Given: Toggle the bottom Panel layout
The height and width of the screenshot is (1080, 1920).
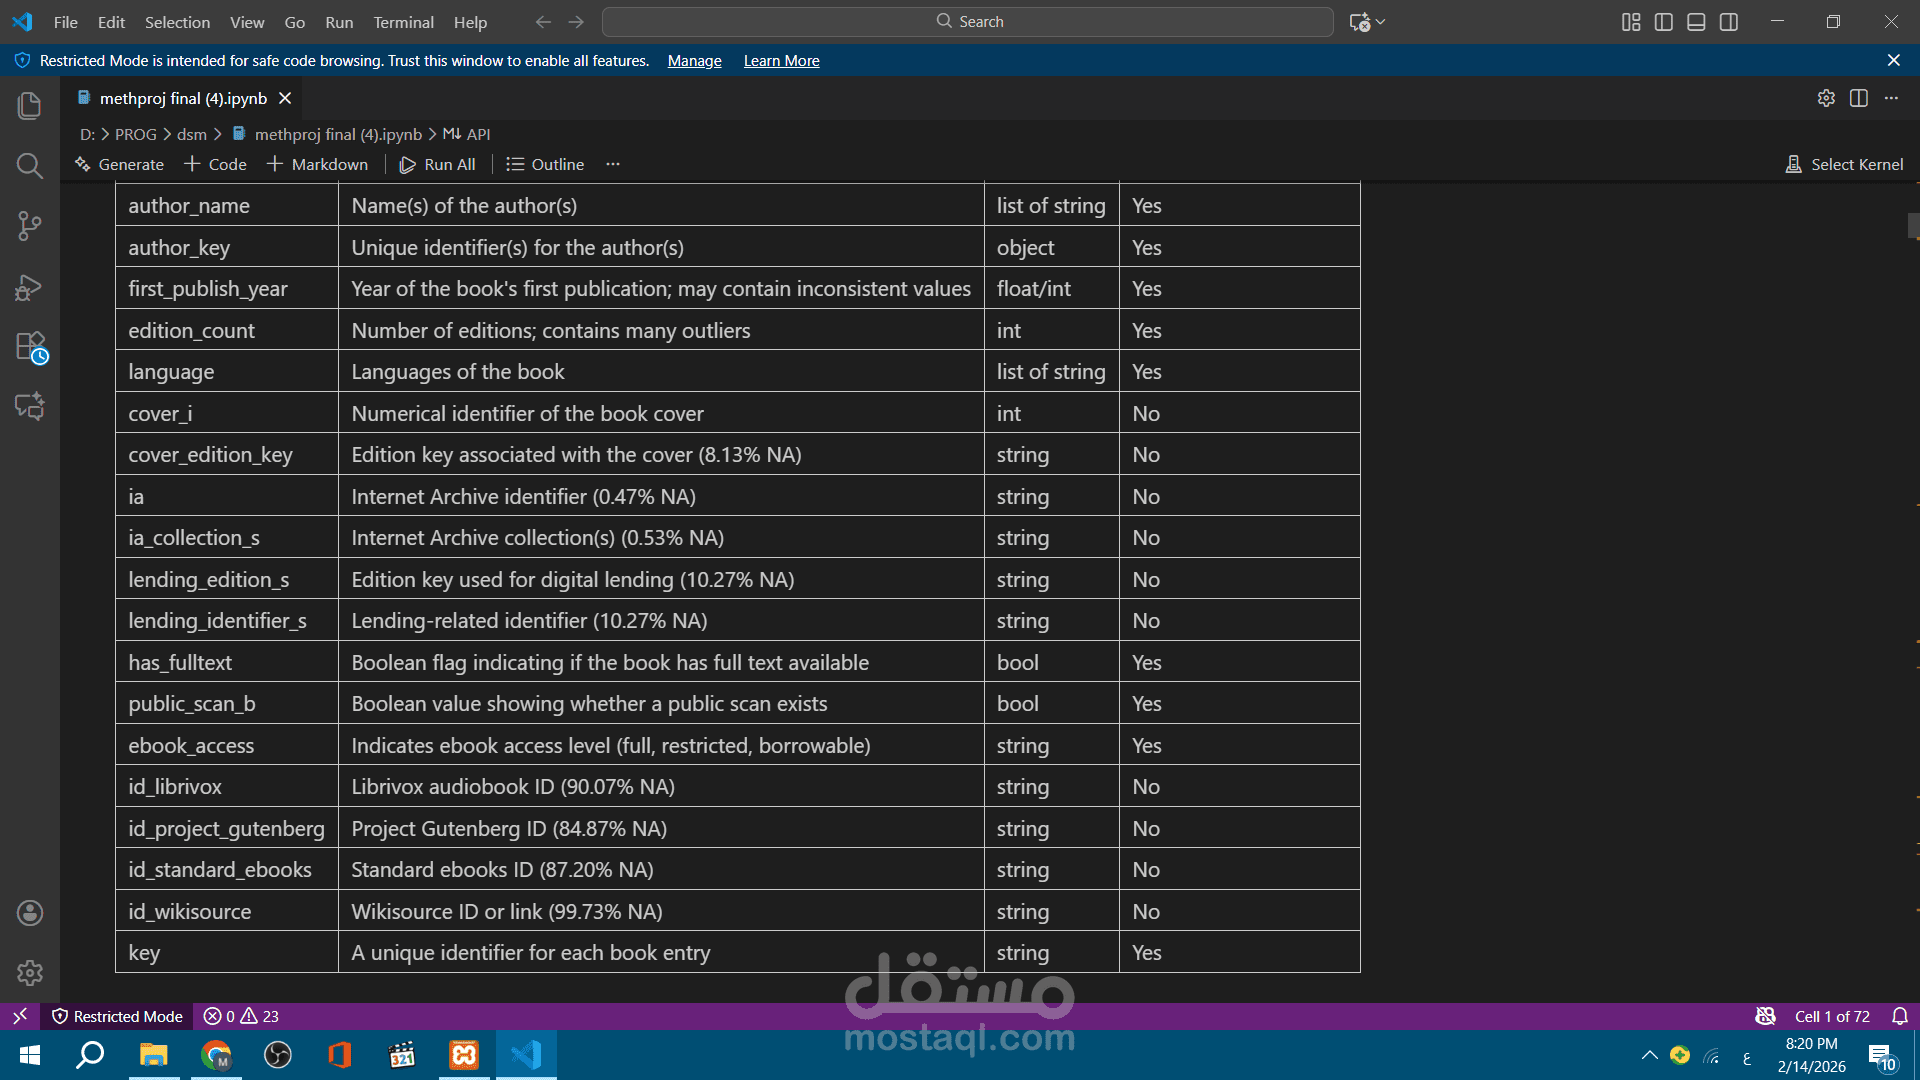Looking at the screenshot, I should click(x=1696, y=22).
